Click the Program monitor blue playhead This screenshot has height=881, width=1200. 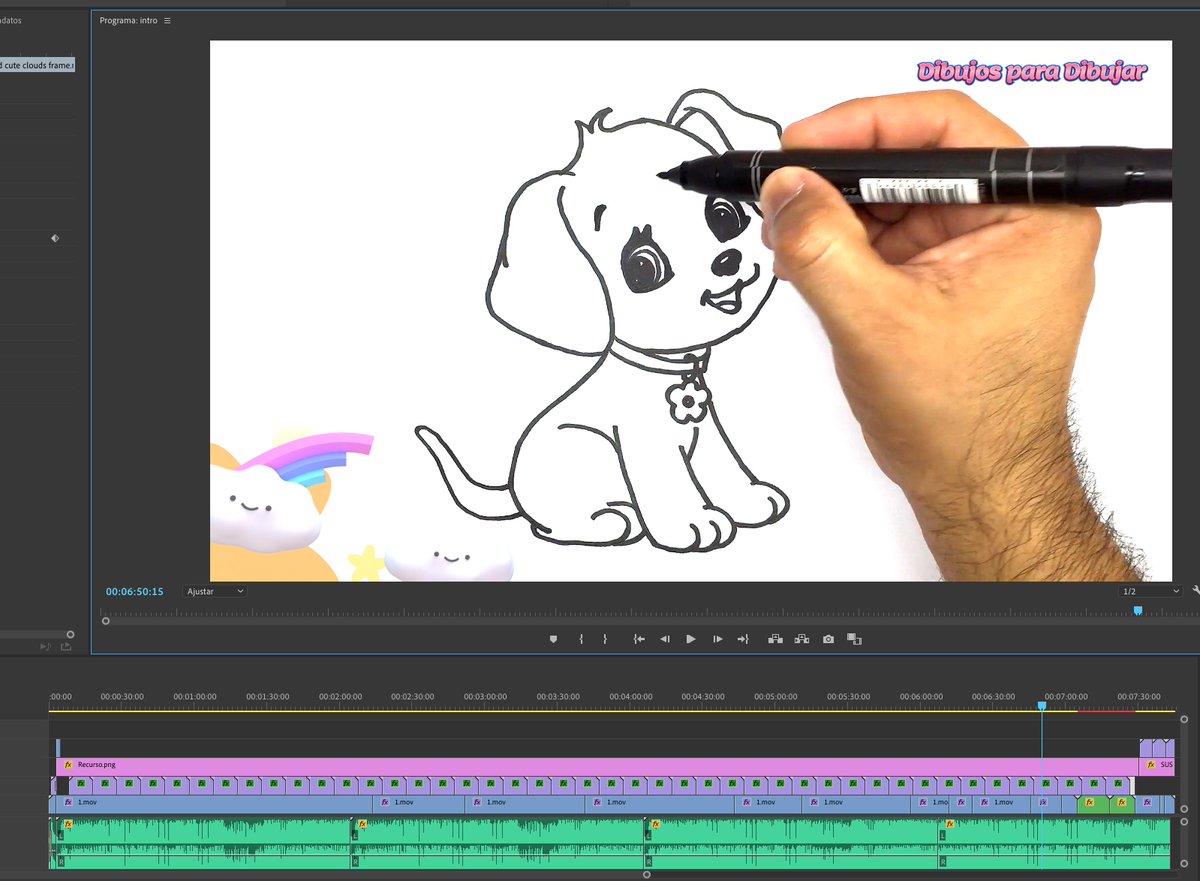point(1138,610)
